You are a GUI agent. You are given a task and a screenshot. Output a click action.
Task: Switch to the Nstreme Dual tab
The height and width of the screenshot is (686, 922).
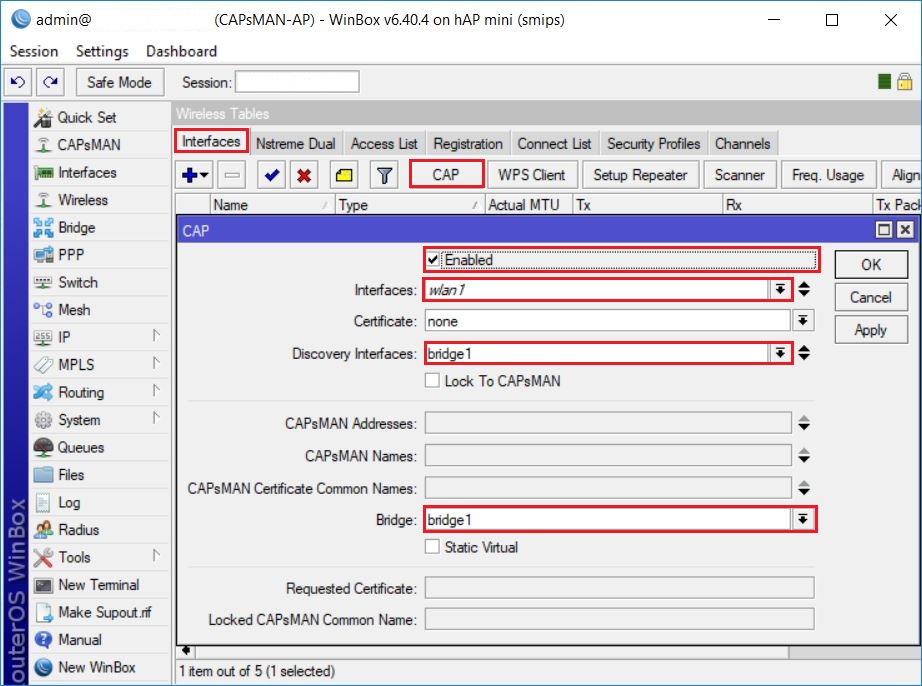[296, 143]
